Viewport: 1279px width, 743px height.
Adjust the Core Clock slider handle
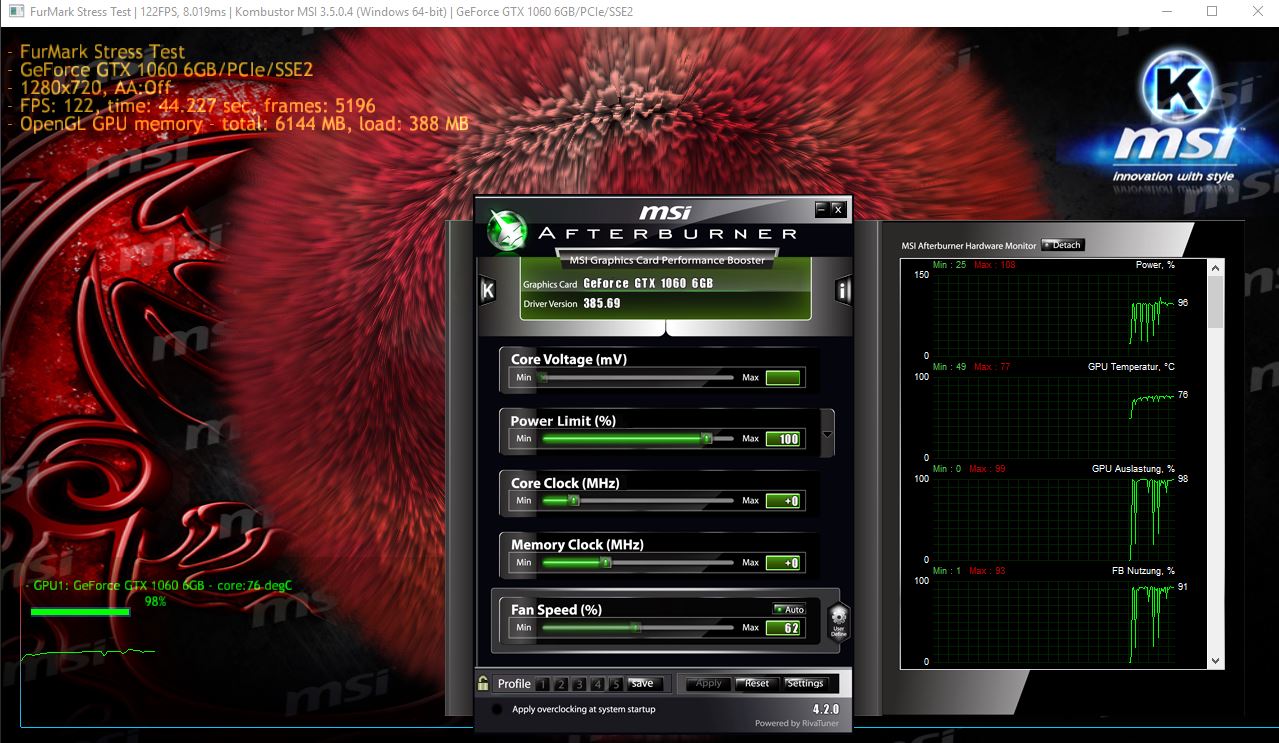pos(573,501)
